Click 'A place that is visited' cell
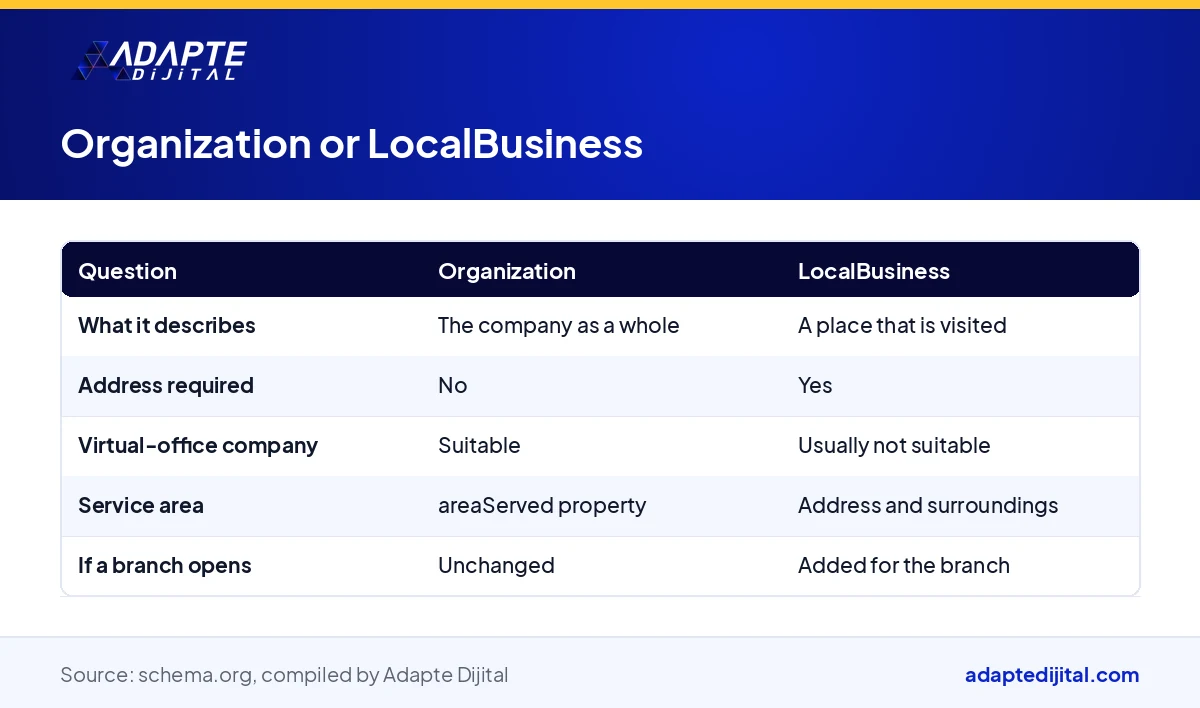Screen dimensions: 1200x708 tap(901, 325)
